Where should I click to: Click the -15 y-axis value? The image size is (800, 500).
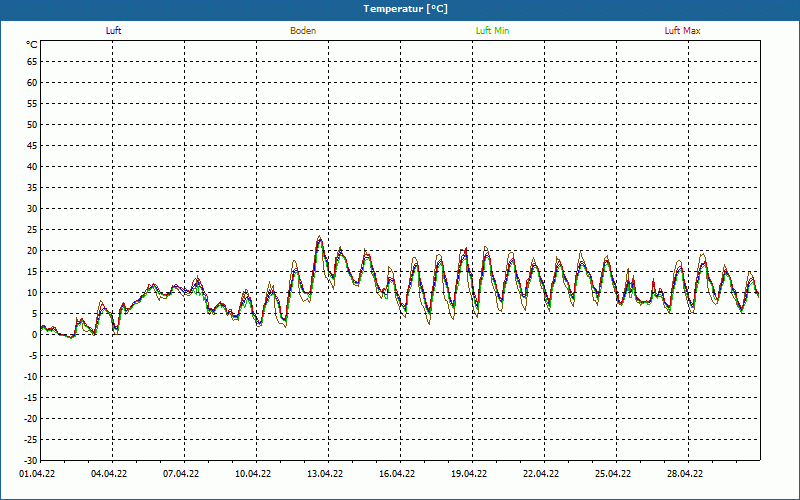31,397
